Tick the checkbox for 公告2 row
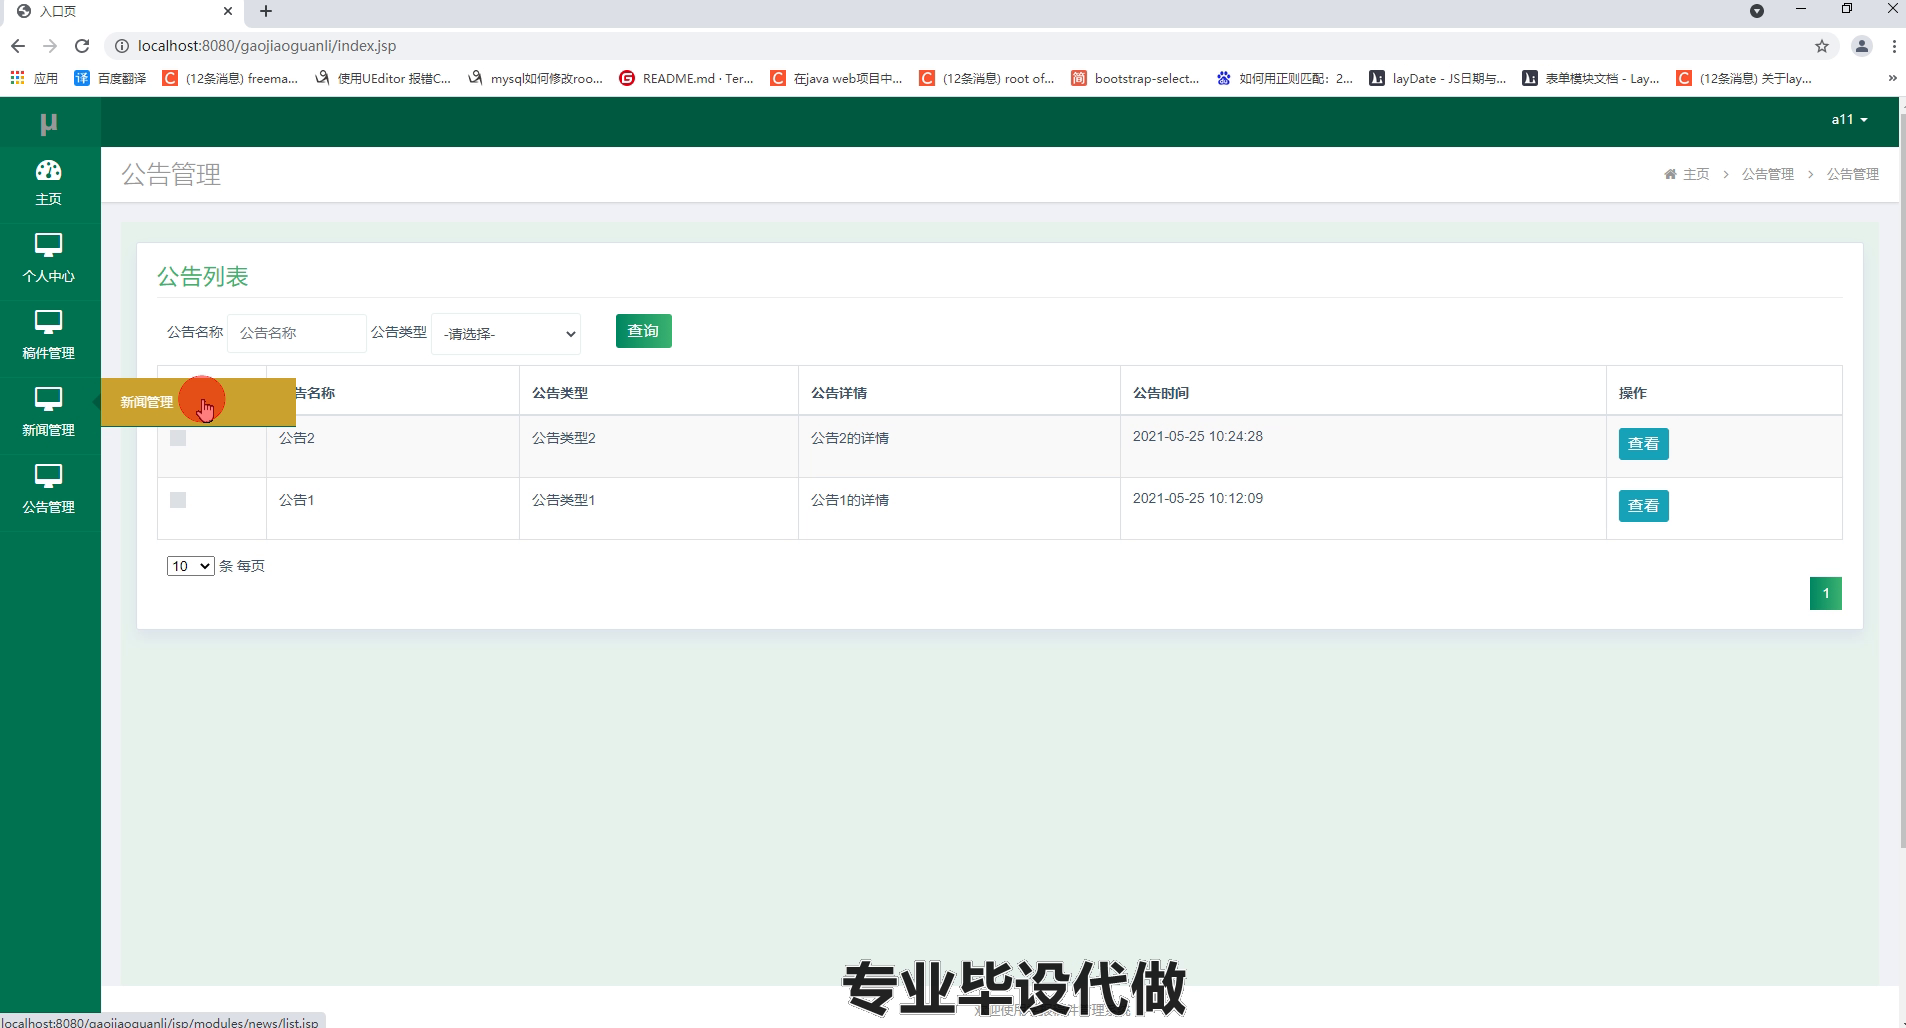The height and width of the screenshot is (1028, 1906). pos(178,438)
